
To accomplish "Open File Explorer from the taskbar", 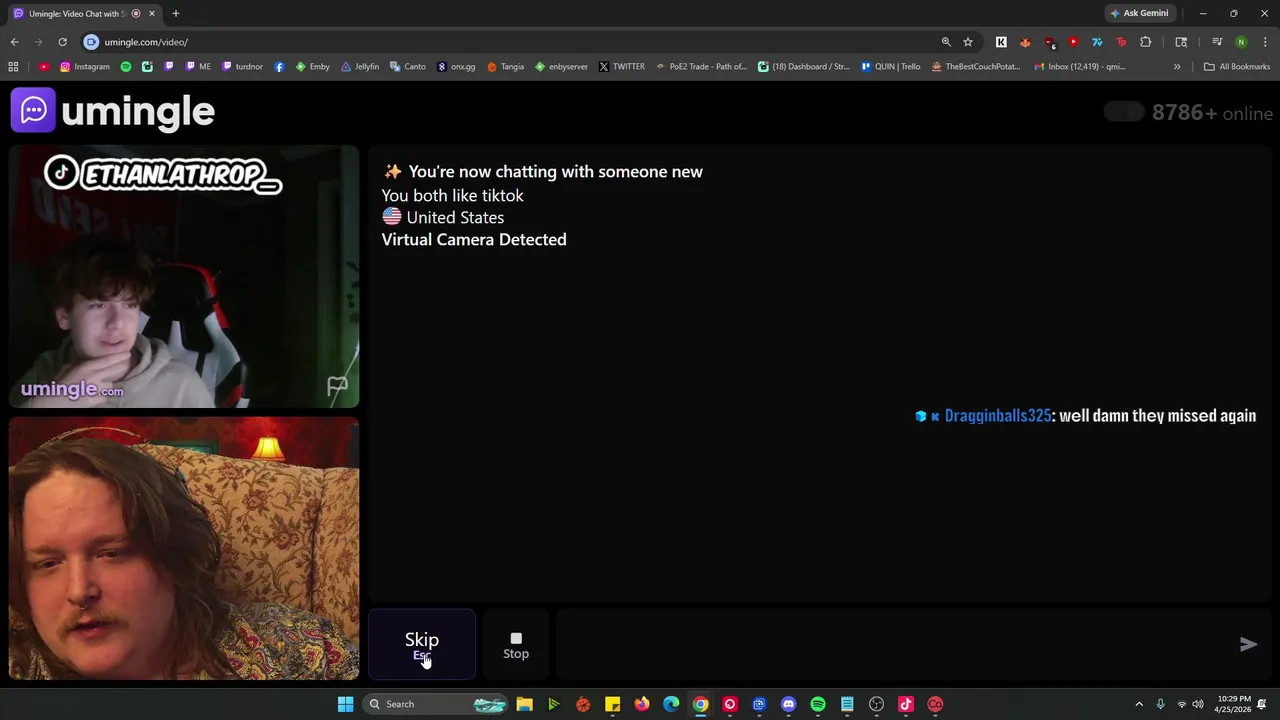I will (x=524, y=704).
